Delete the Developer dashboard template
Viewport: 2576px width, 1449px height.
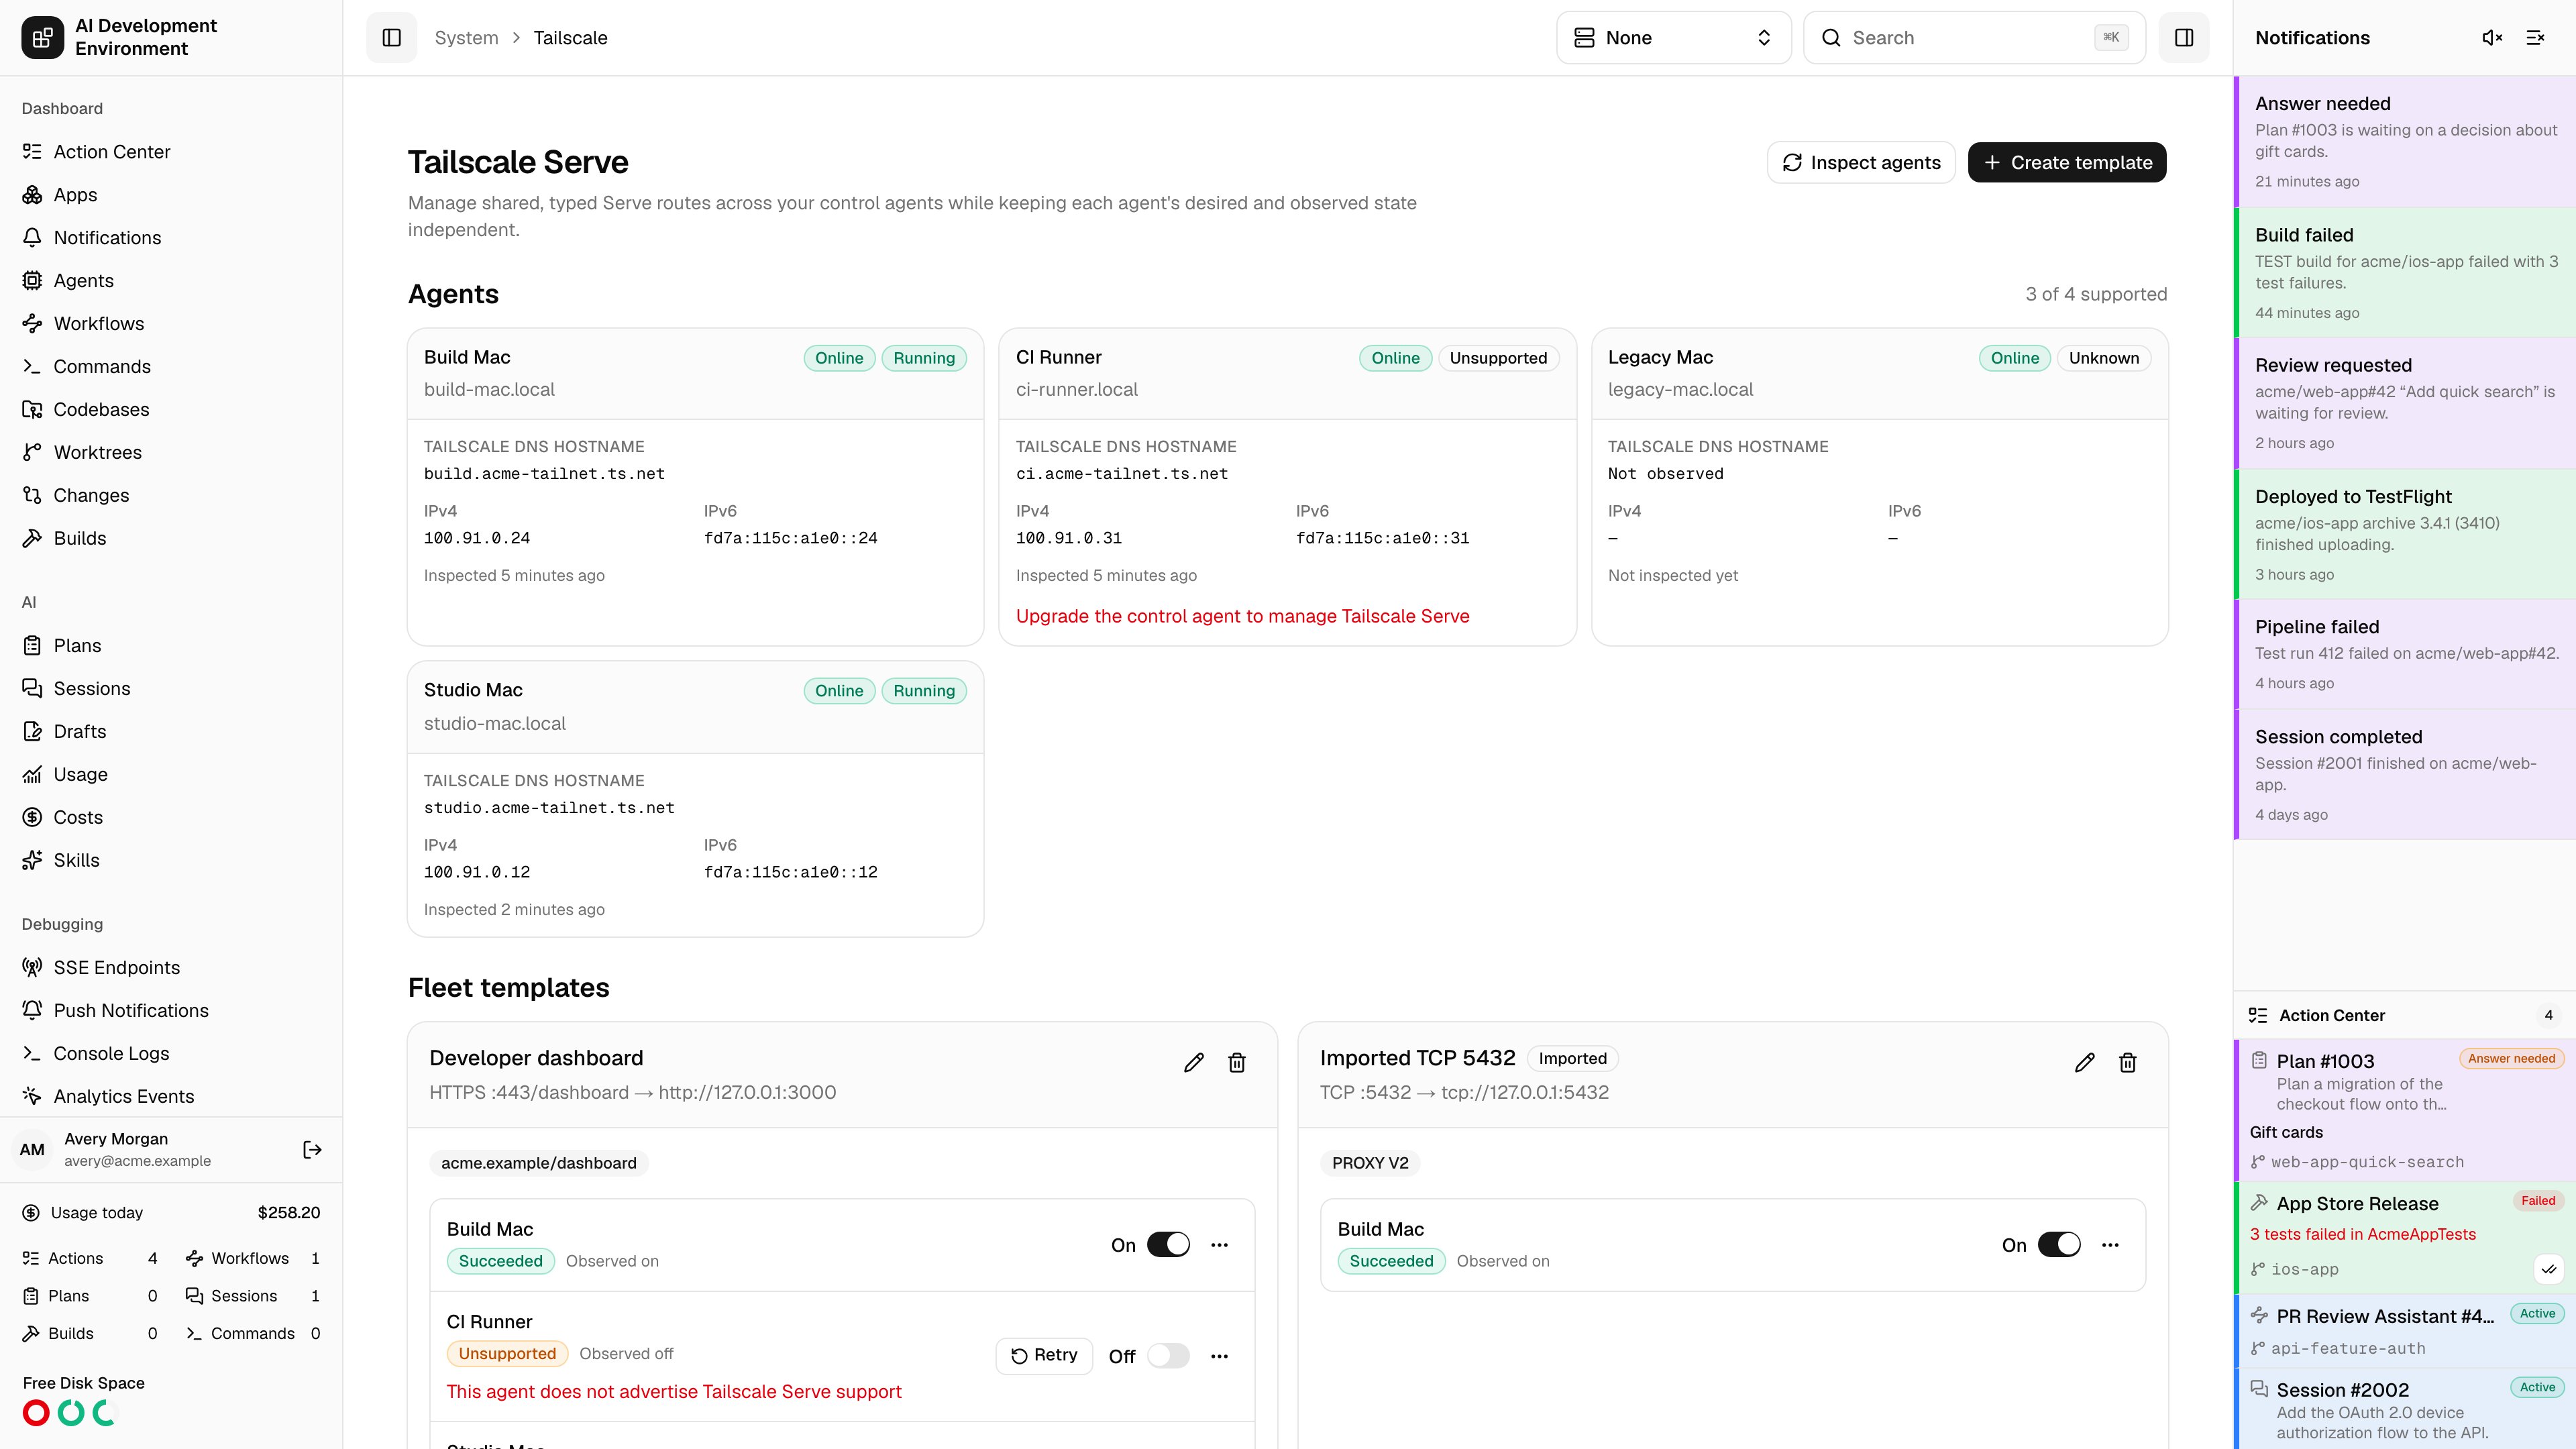(1237, 1063)
